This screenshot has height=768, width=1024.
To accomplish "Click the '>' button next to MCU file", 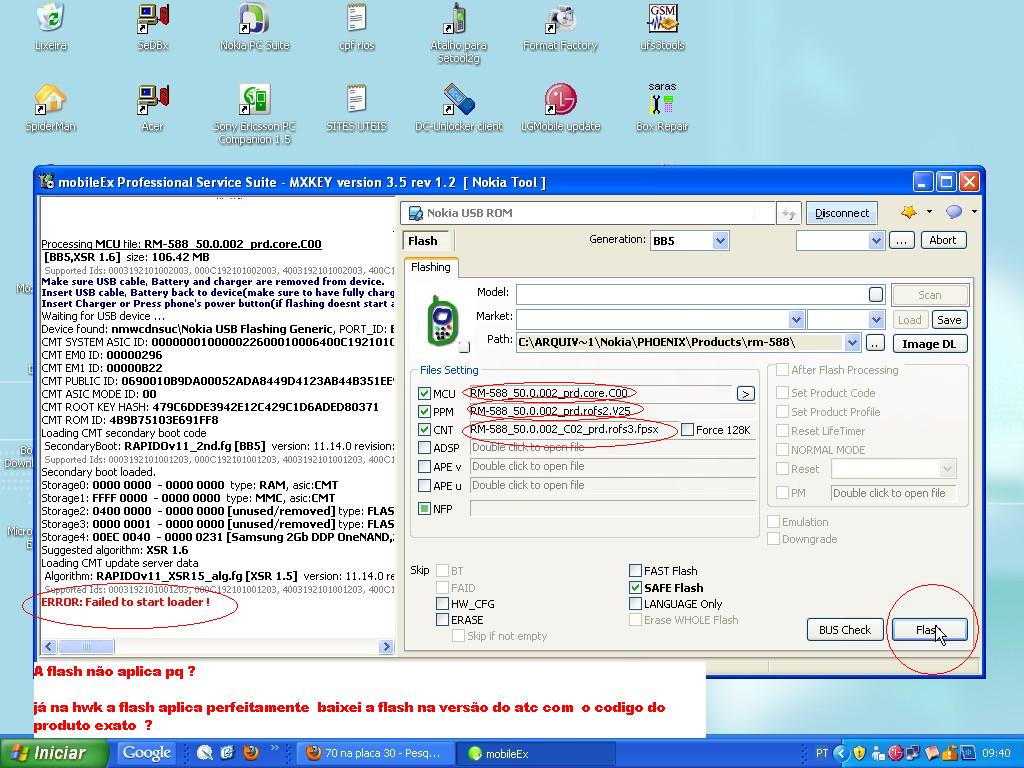I will point(745,393).
